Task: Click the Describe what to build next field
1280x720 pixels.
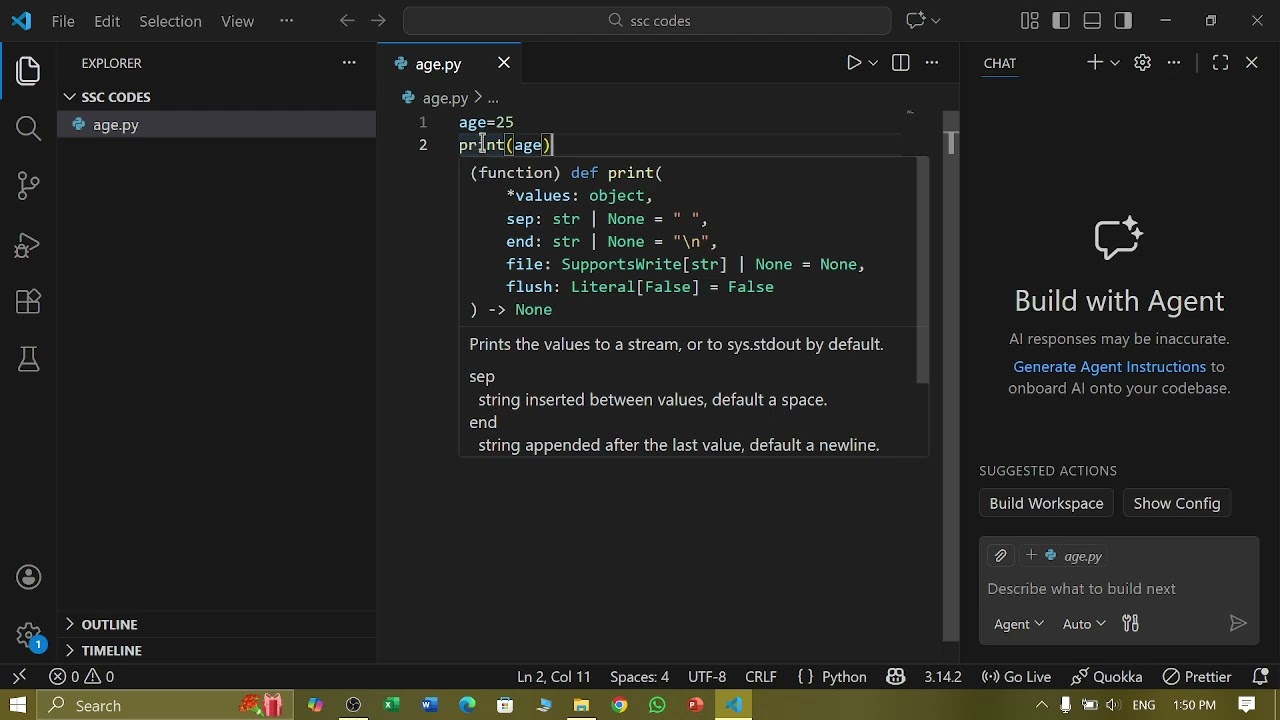Action: 1118,589
